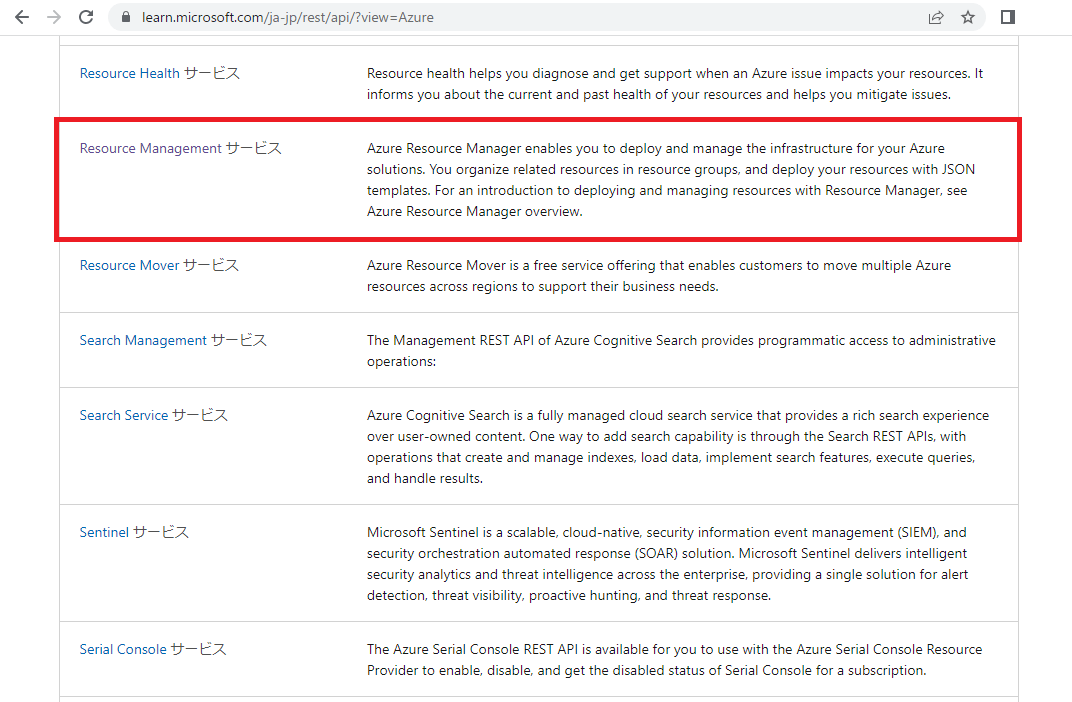Screen dimensions: 1072x702
Task: Reload the current page
Action: (x=86, y=17)
